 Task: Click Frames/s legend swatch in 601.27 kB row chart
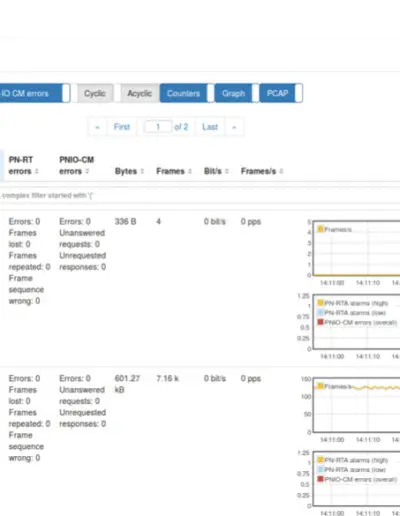coord(321,386)
